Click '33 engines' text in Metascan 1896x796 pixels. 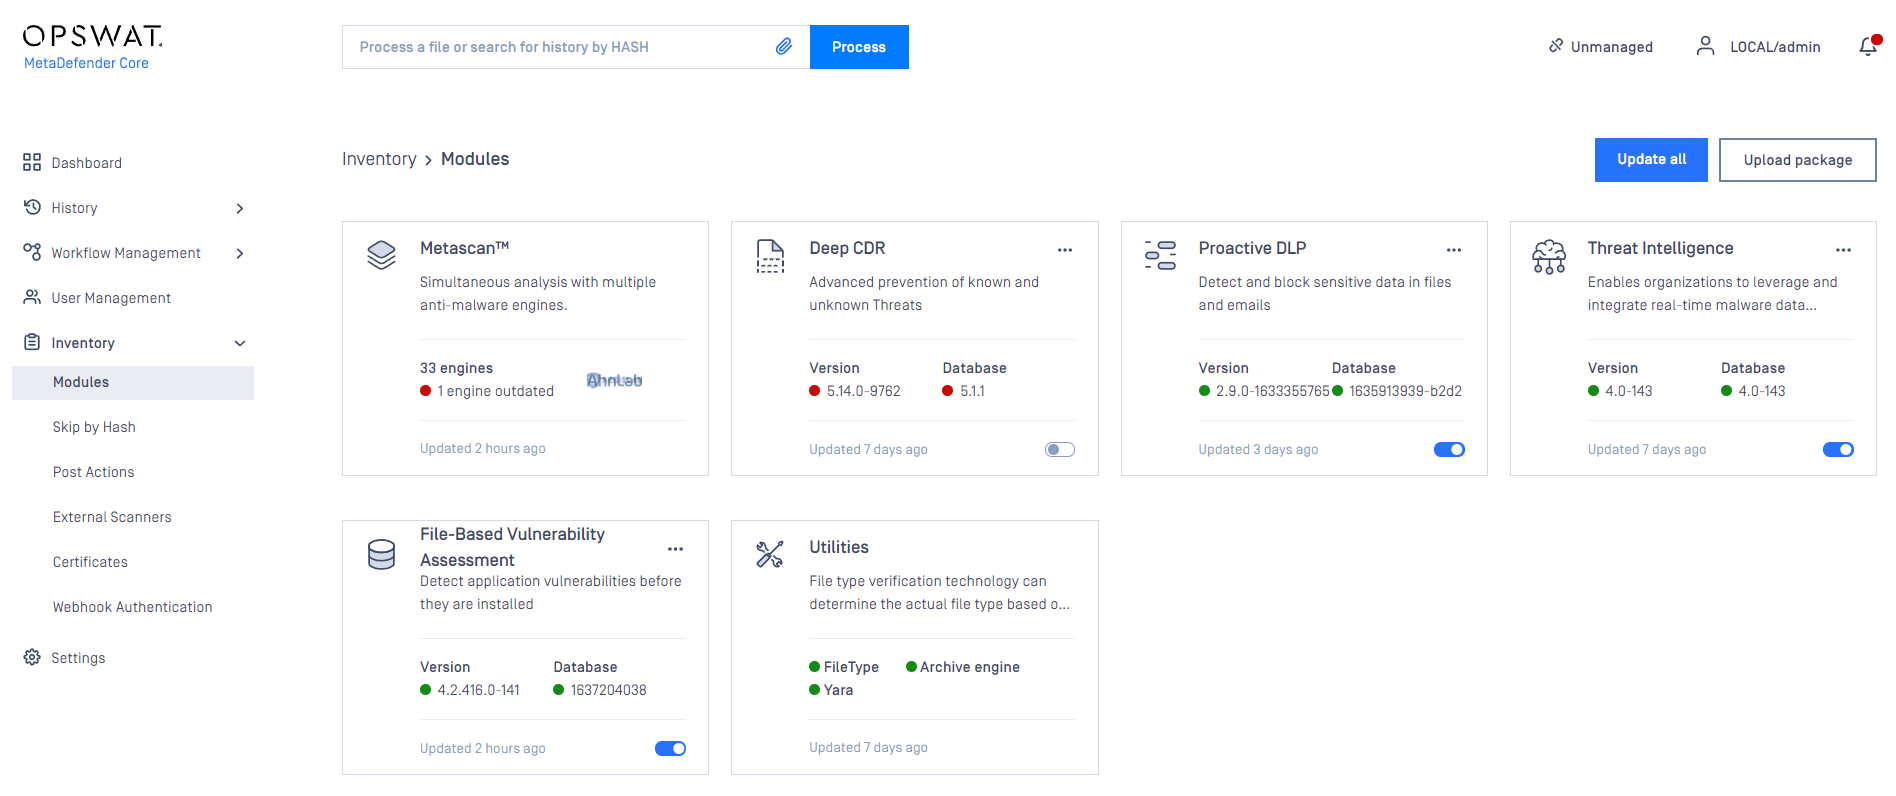tap(456, 368)
